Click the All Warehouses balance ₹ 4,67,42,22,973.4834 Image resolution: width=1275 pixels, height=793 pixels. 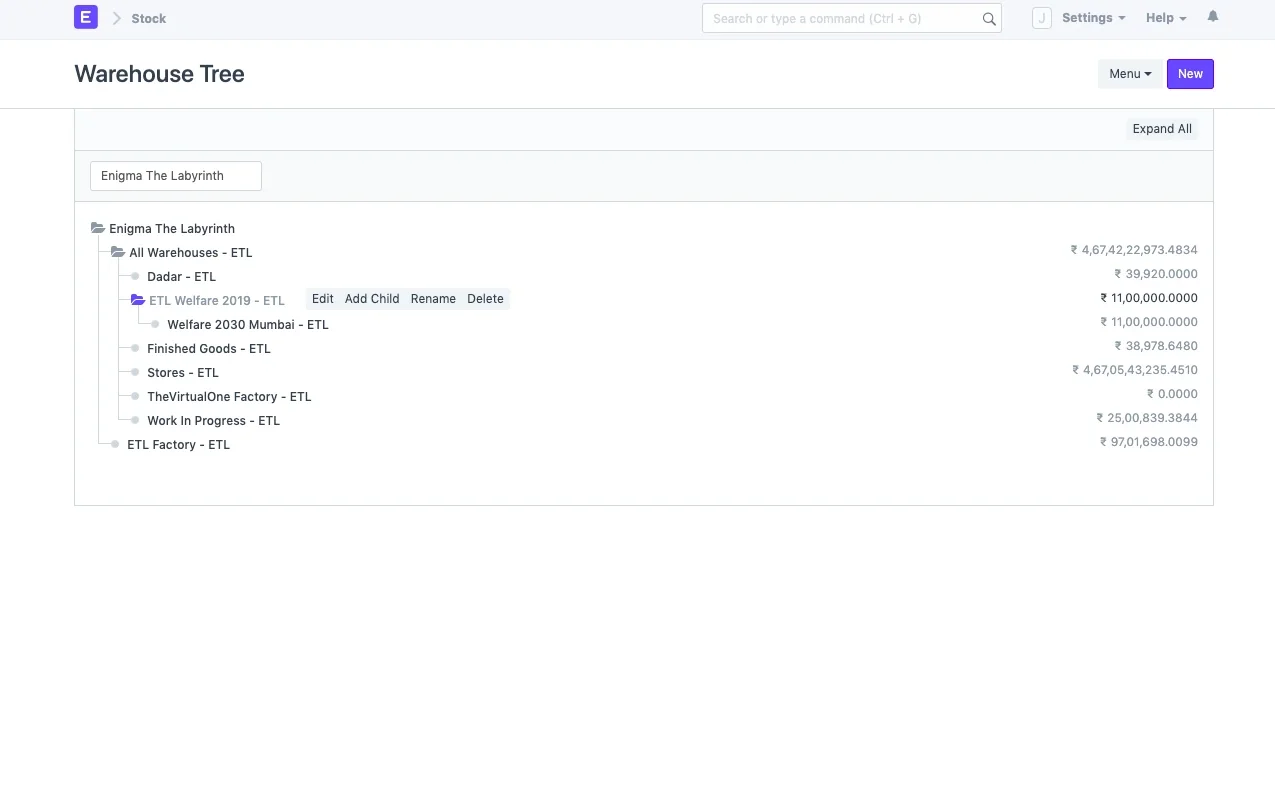coord(1134,250)
